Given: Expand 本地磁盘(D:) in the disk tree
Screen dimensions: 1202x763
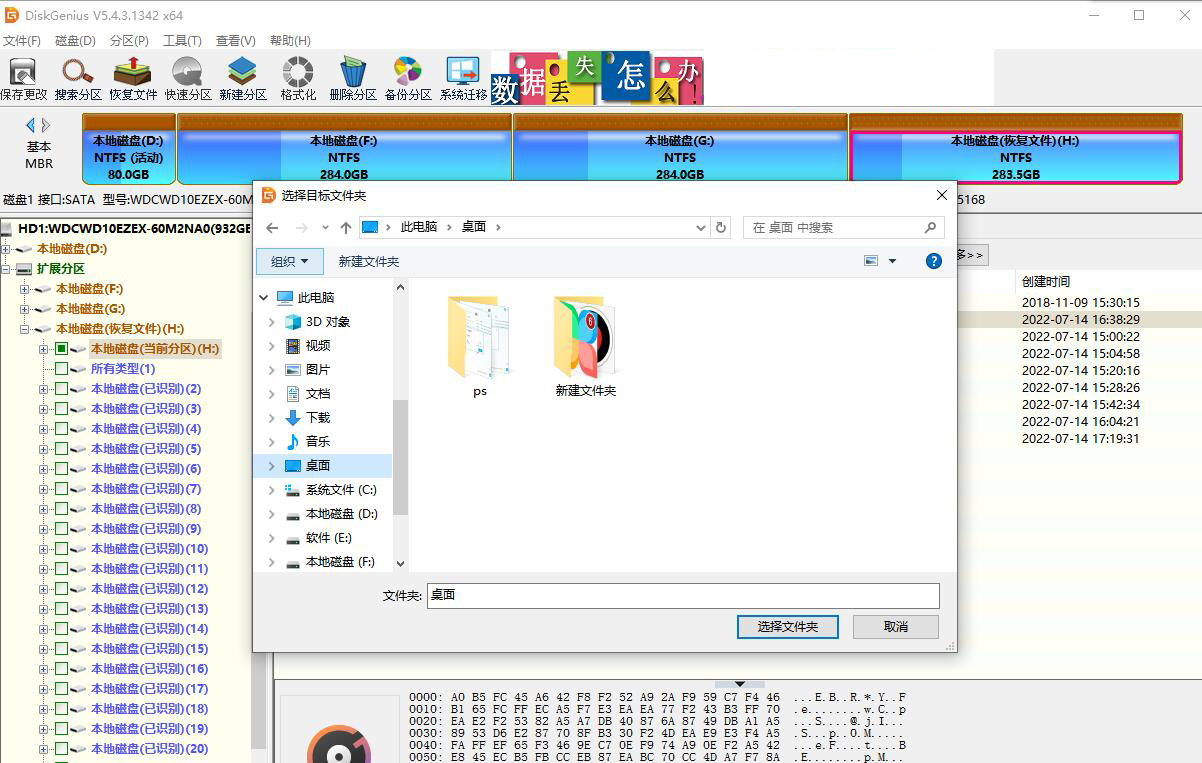Looking at the screenshot, I should [x=6, y=248].
